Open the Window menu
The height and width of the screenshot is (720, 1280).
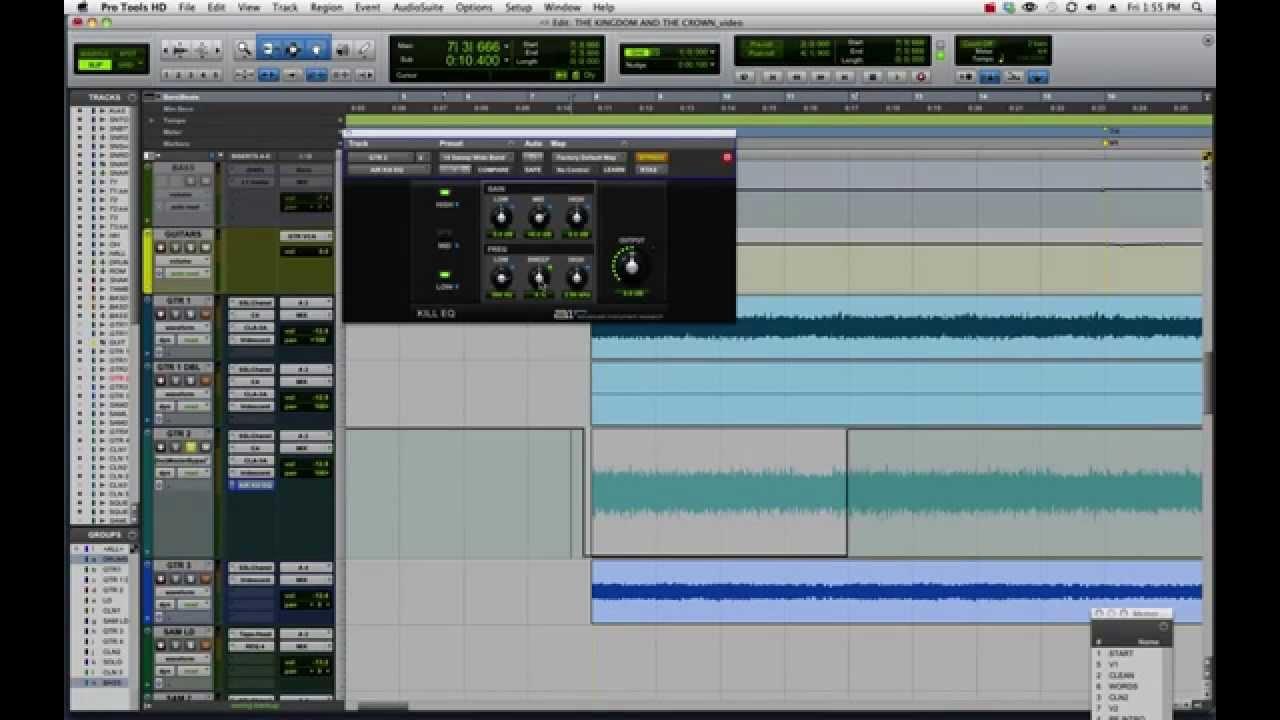point(562,7)
